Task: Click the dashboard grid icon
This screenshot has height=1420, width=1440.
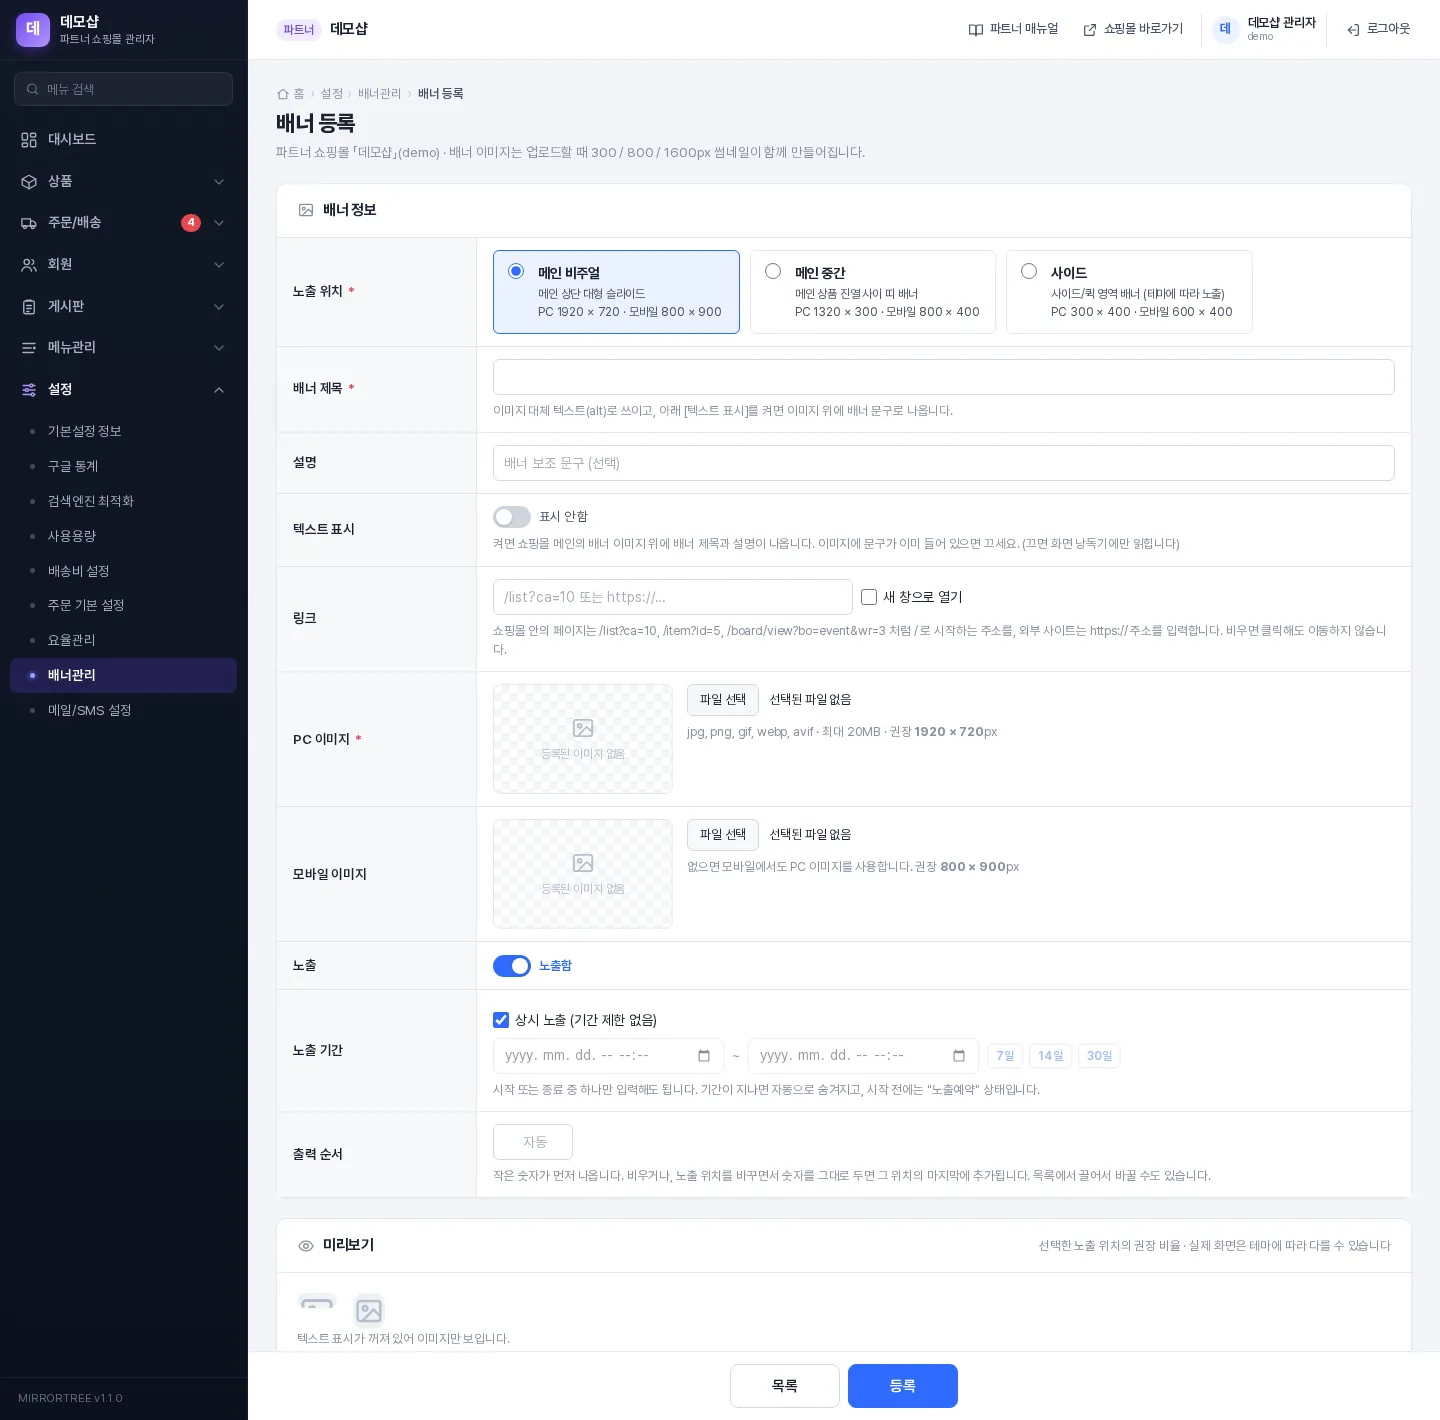Action: point(29,140)
